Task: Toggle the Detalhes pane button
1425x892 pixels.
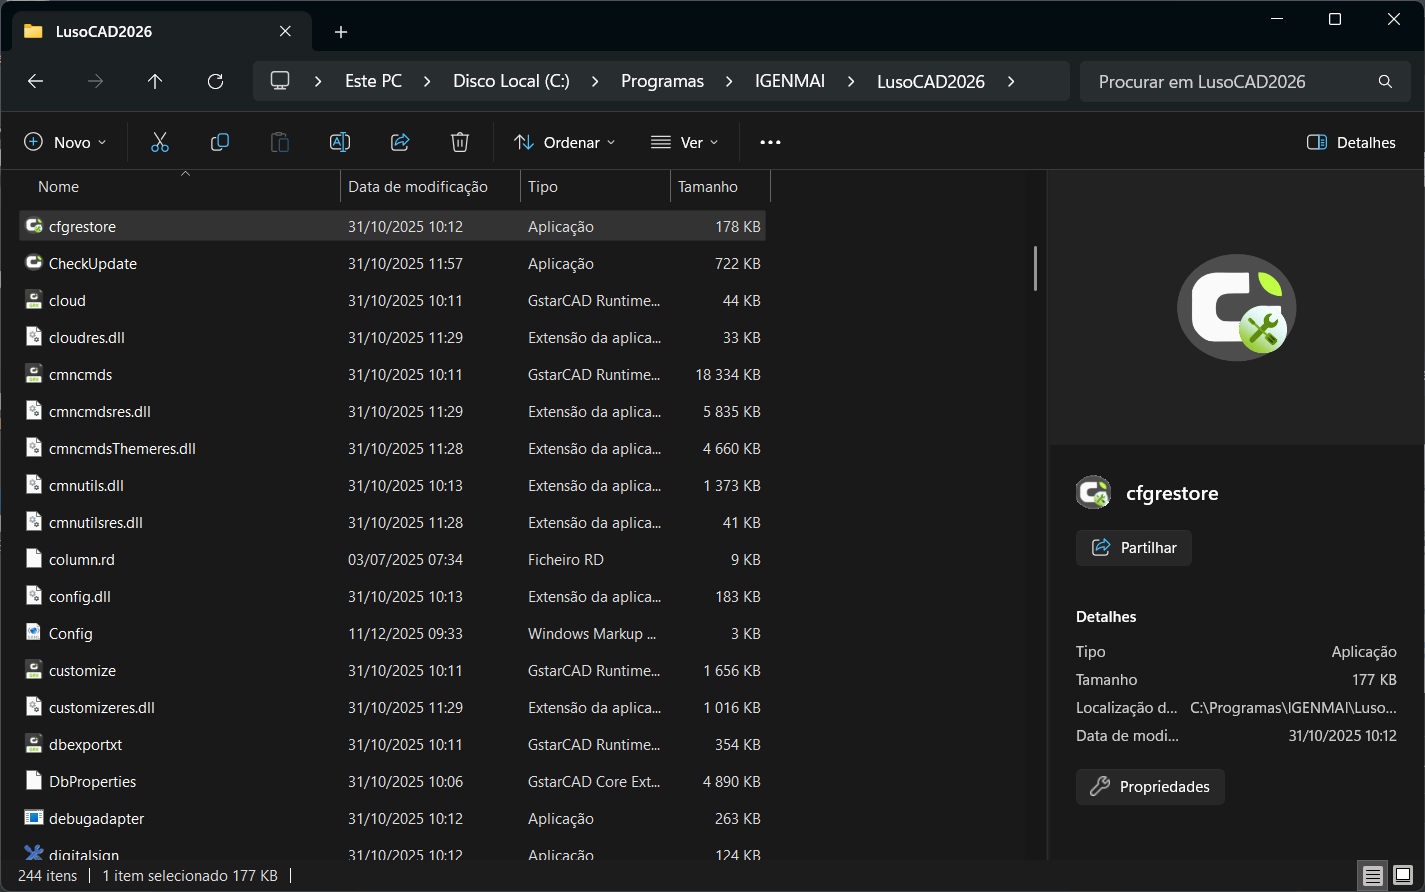Action: (1351, 142)
